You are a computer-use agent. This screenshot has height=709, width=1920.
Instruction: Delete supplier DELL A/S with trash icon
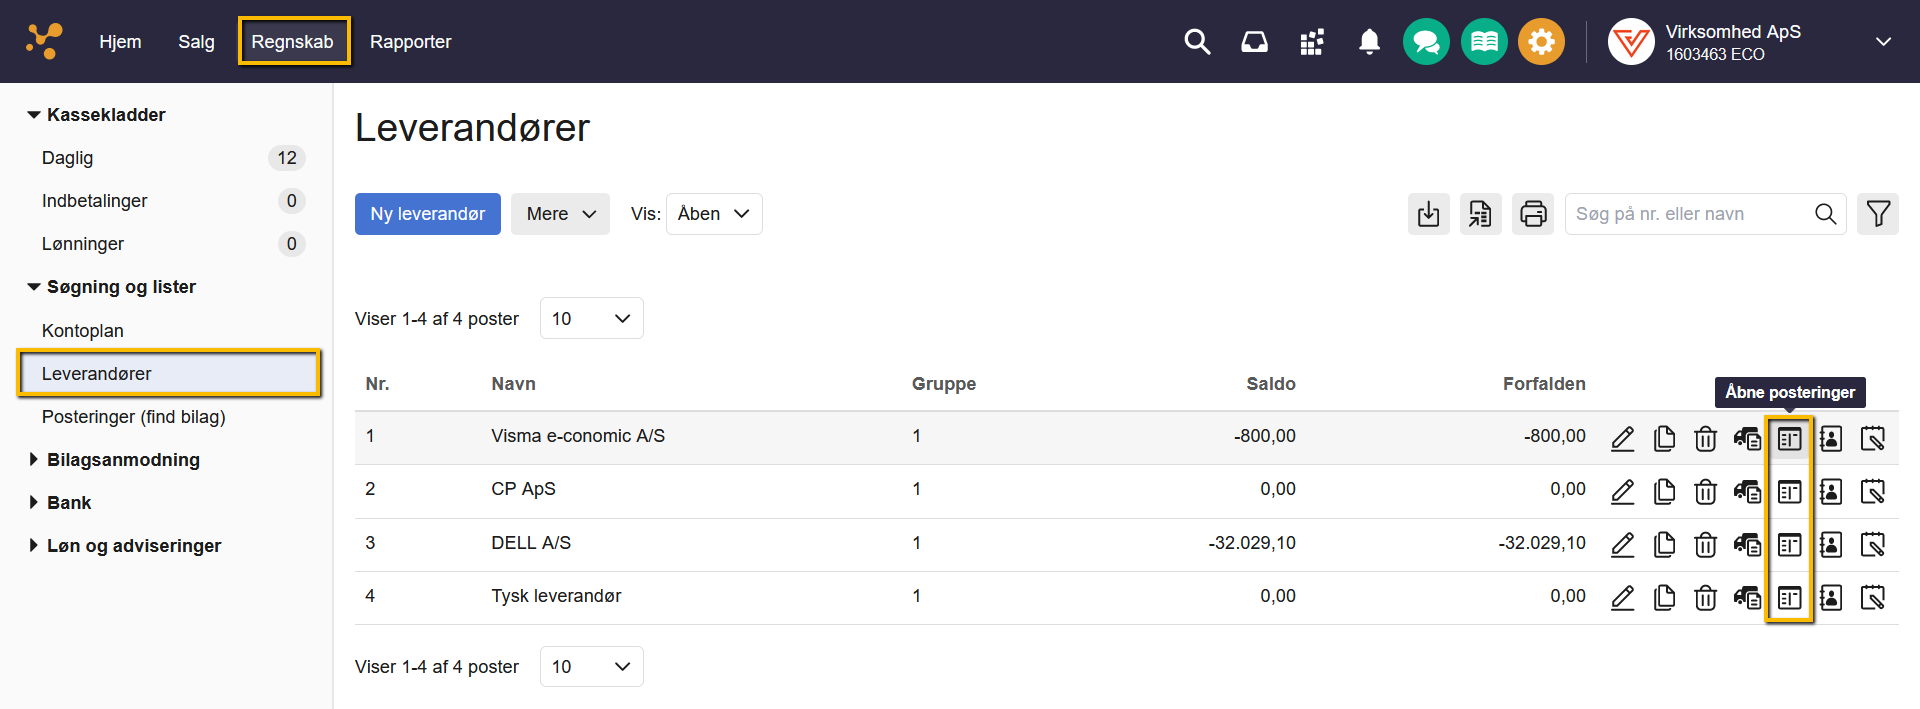(1705, 545)
